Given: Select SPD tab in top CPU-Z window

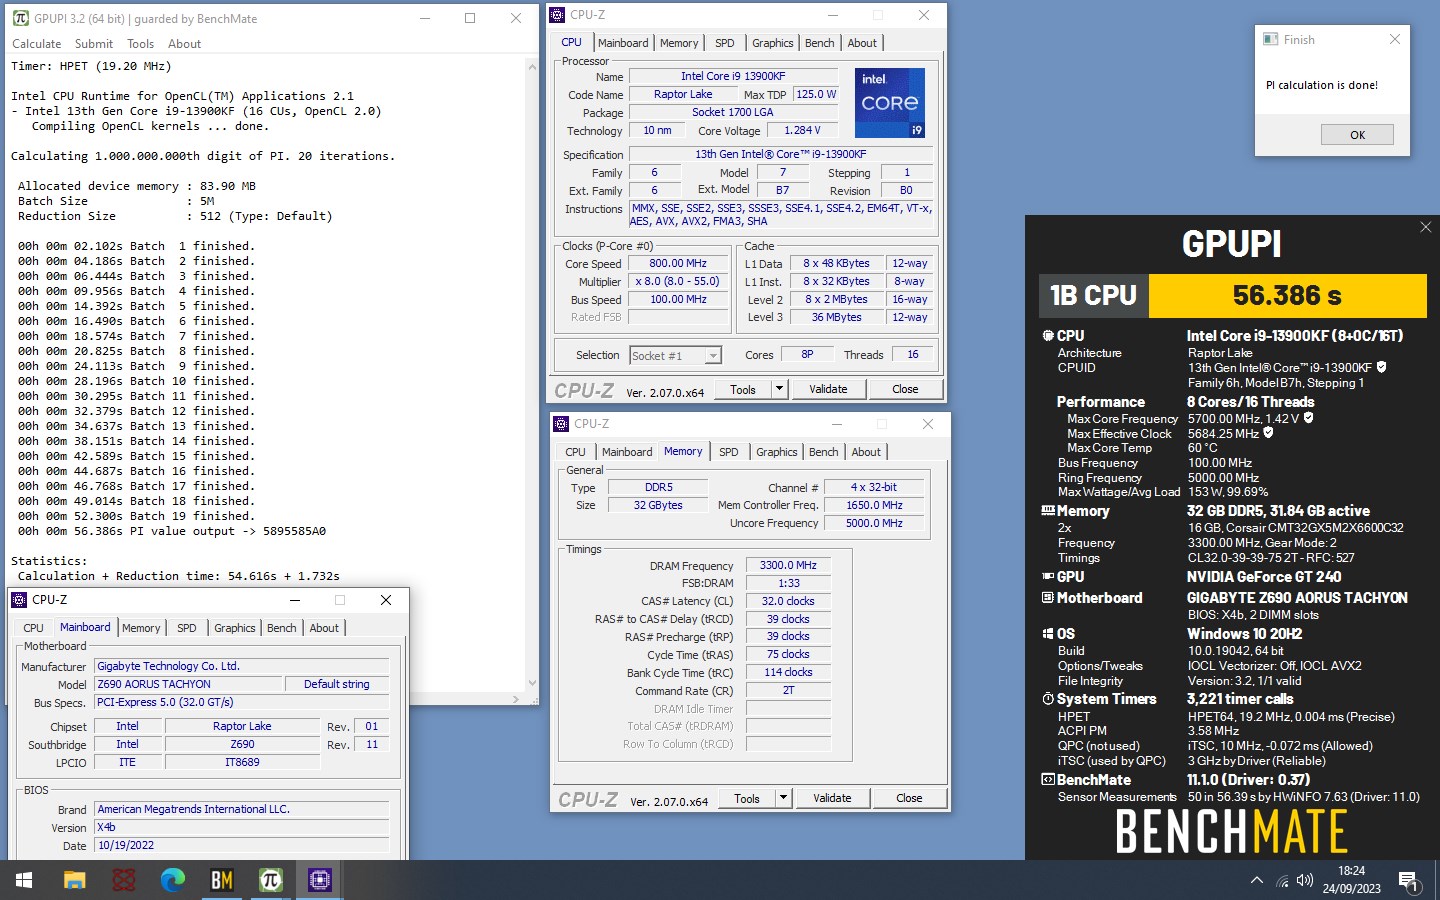Looking at the screenshot, I should [x=725, y=43].
